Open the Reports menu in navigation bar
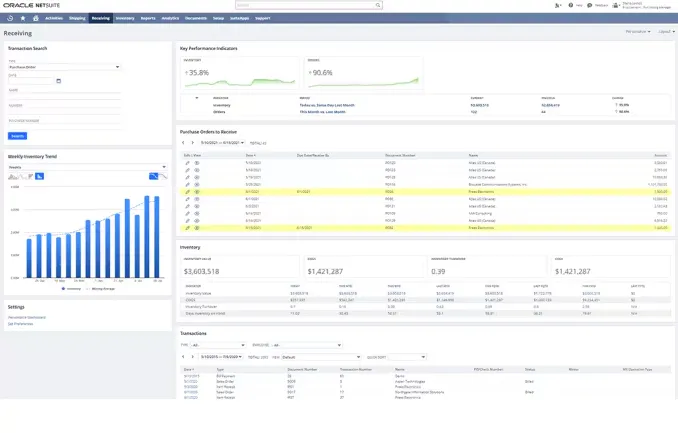The image size is (678, 433). (x=148, y=17)
